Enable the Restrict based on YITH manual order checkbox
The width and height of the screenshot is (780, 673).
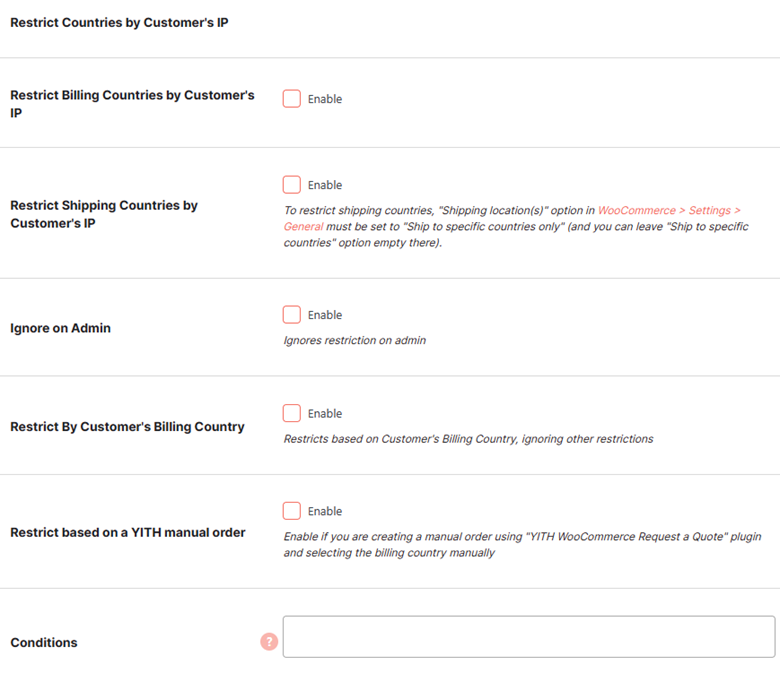tap(292, 511)
